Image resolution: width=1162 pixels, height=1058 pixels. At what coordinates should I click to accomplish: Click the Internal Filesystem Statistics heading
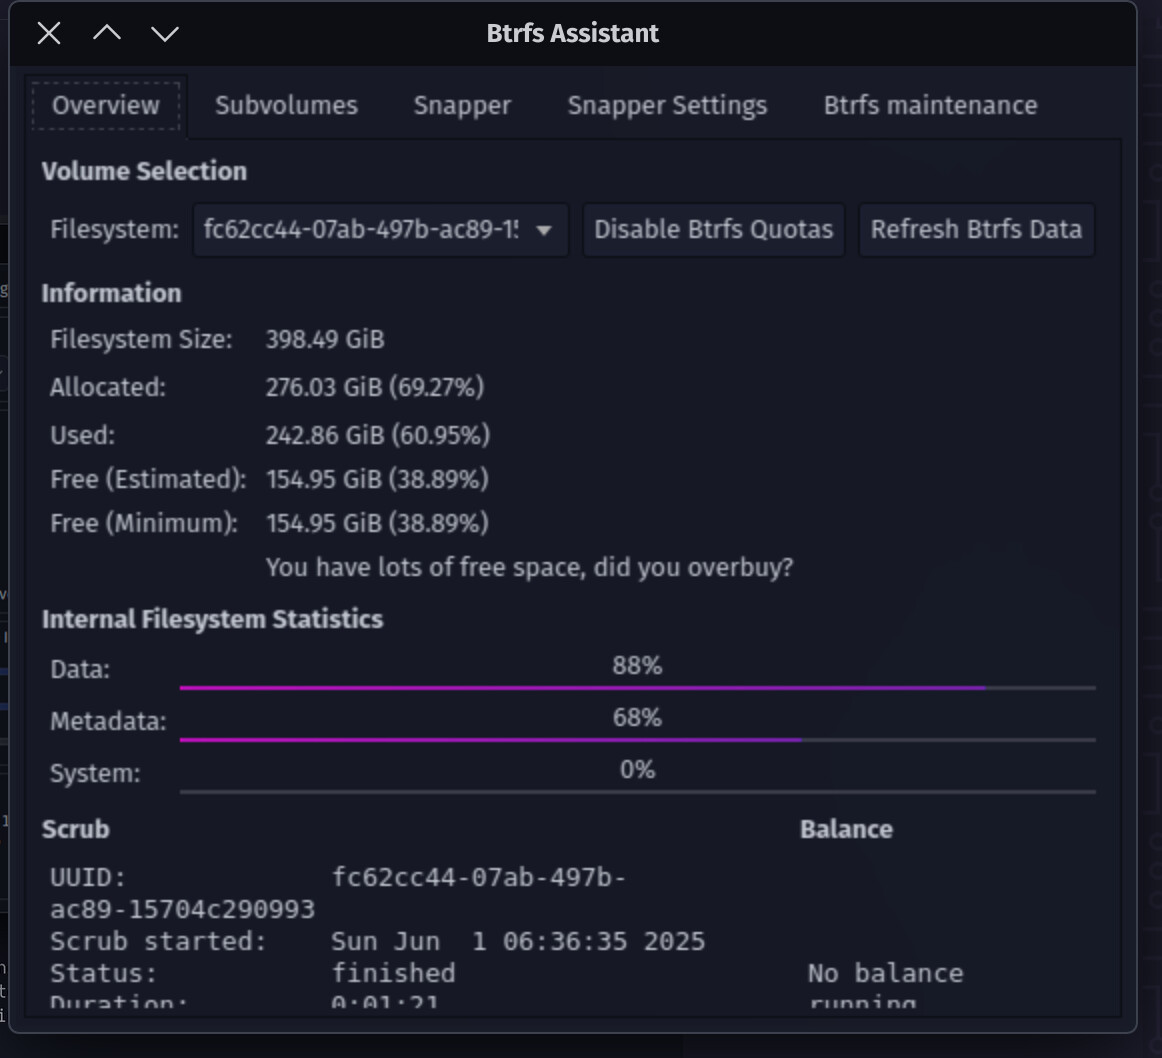[x=212, y=619]
